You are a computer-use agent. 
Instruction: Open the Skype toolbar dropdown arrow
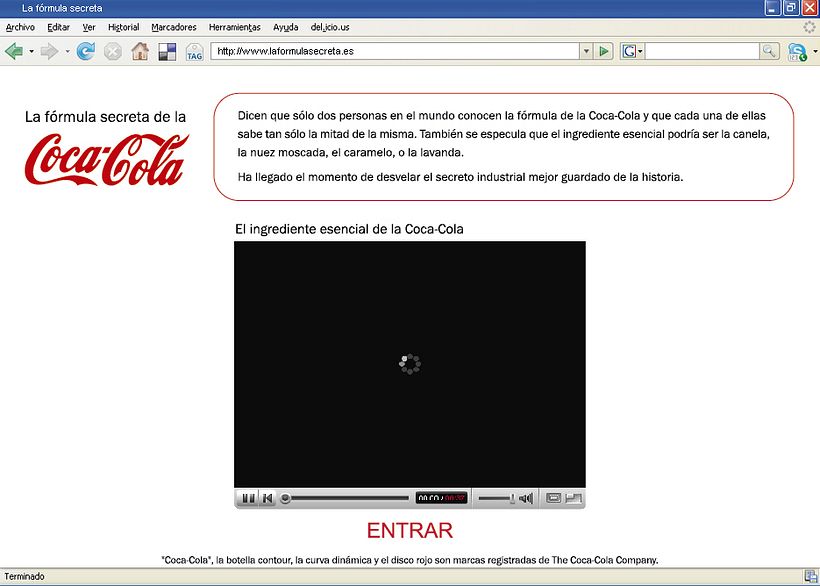pyautogui.click(x=814, y=51)
